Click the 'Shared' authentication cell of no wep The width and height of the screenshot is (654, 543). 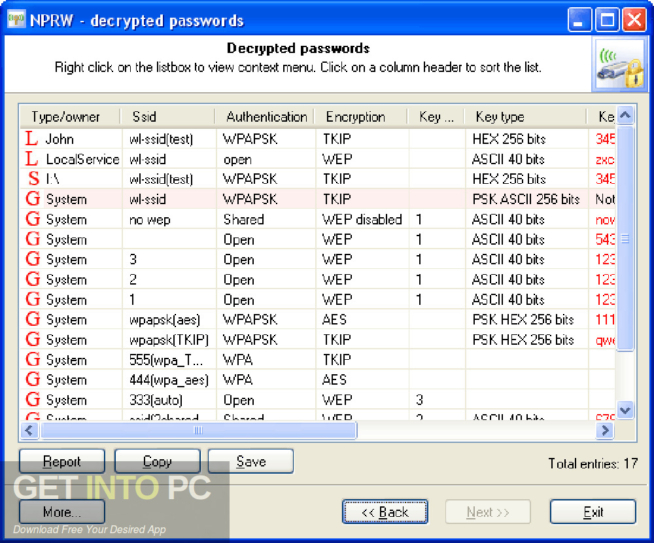pyautogui.click(x=244, y=219)
